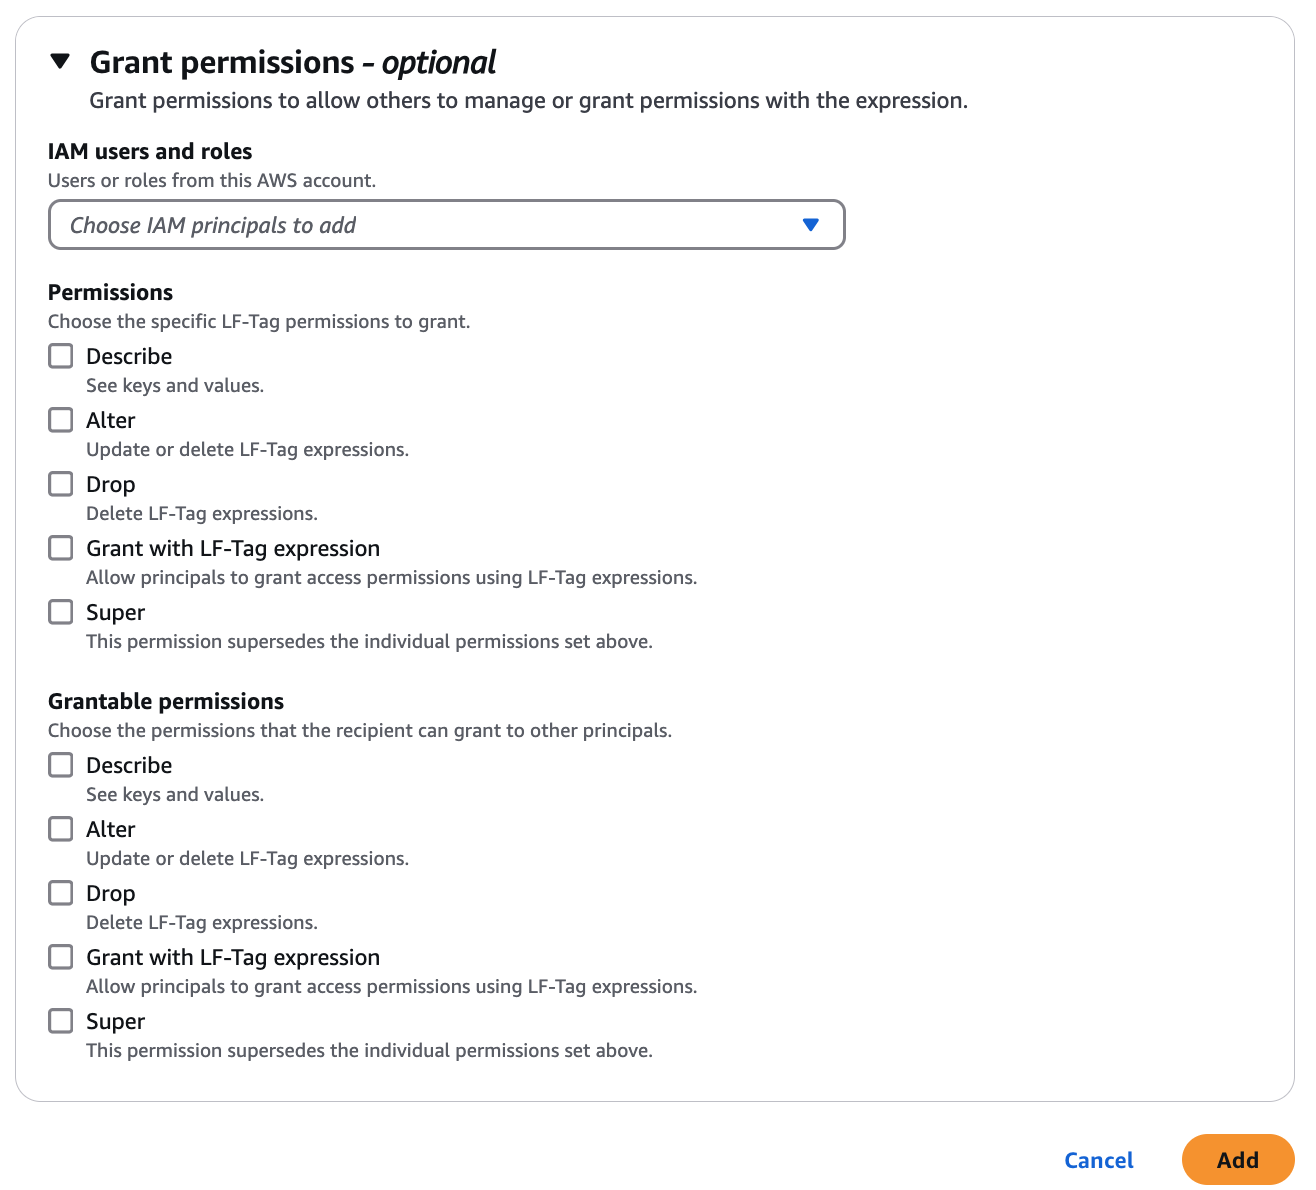Viewport: 1316px width, 1190px height.
Task: Toggle the Alter checkbox via its label
Action: pyautogui.click(x=110, y=419)
